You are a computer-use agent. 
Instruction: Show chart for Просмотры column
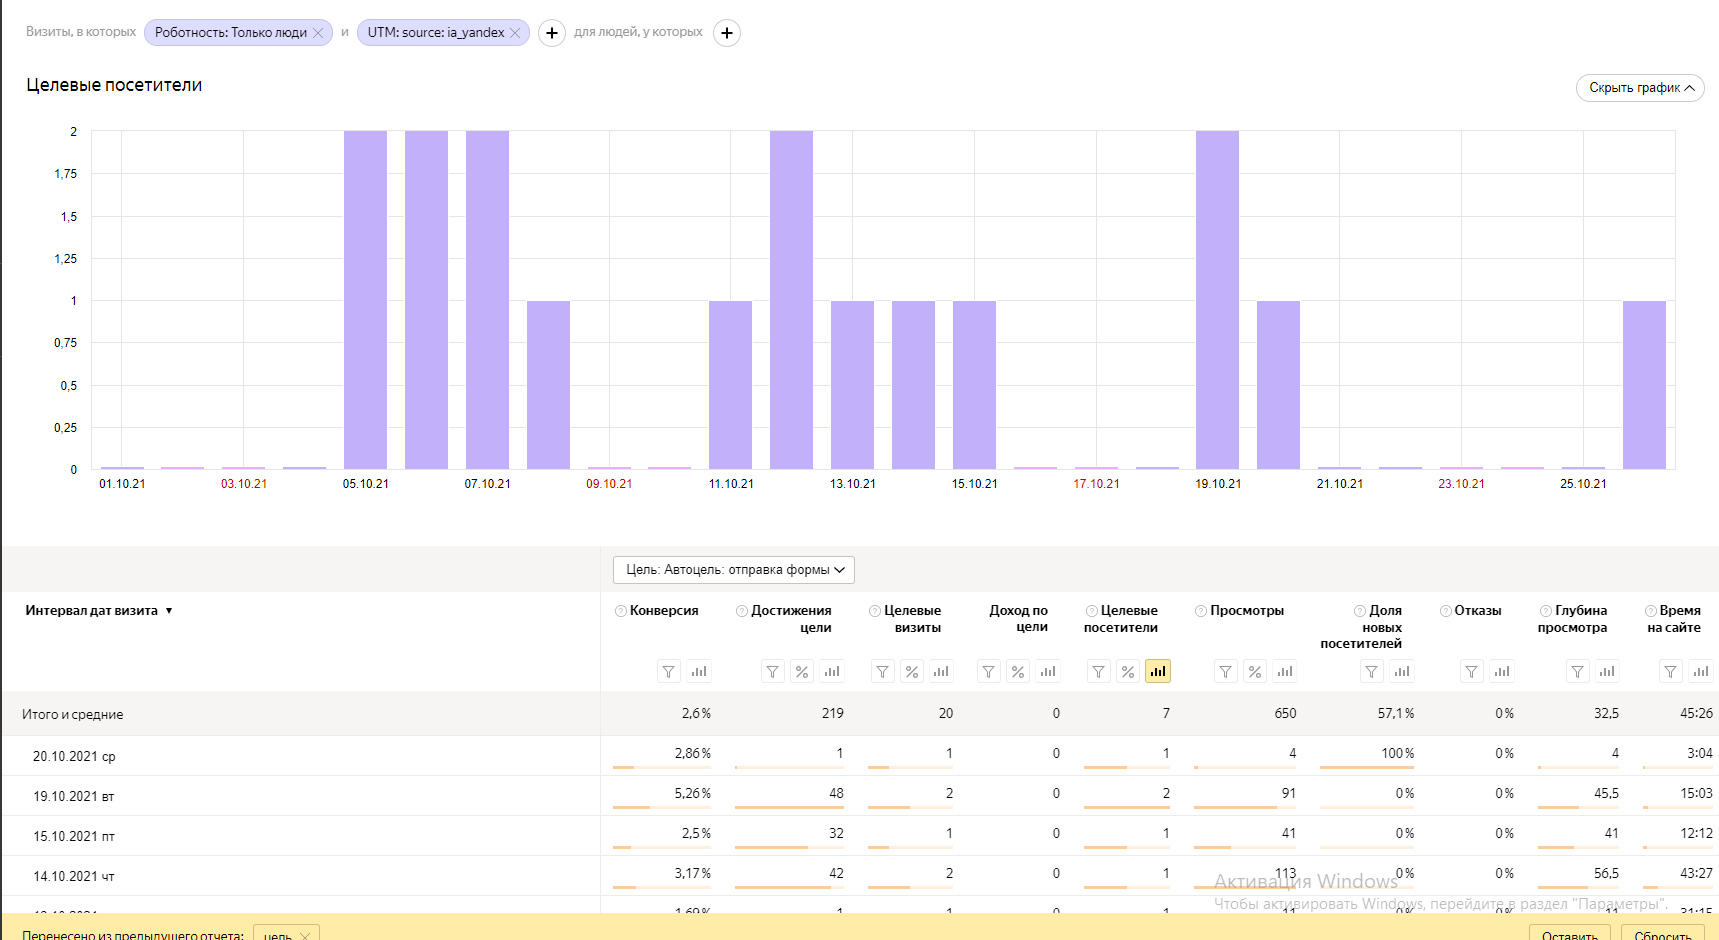point(1285,672)
